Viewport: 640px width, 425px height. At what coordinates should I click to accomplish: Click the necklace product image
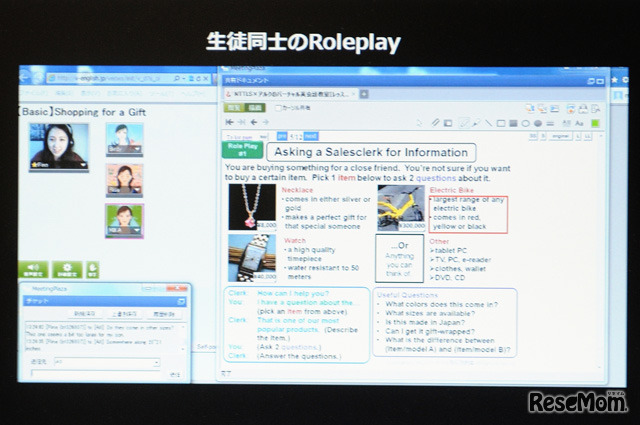(x=252, y=207)
